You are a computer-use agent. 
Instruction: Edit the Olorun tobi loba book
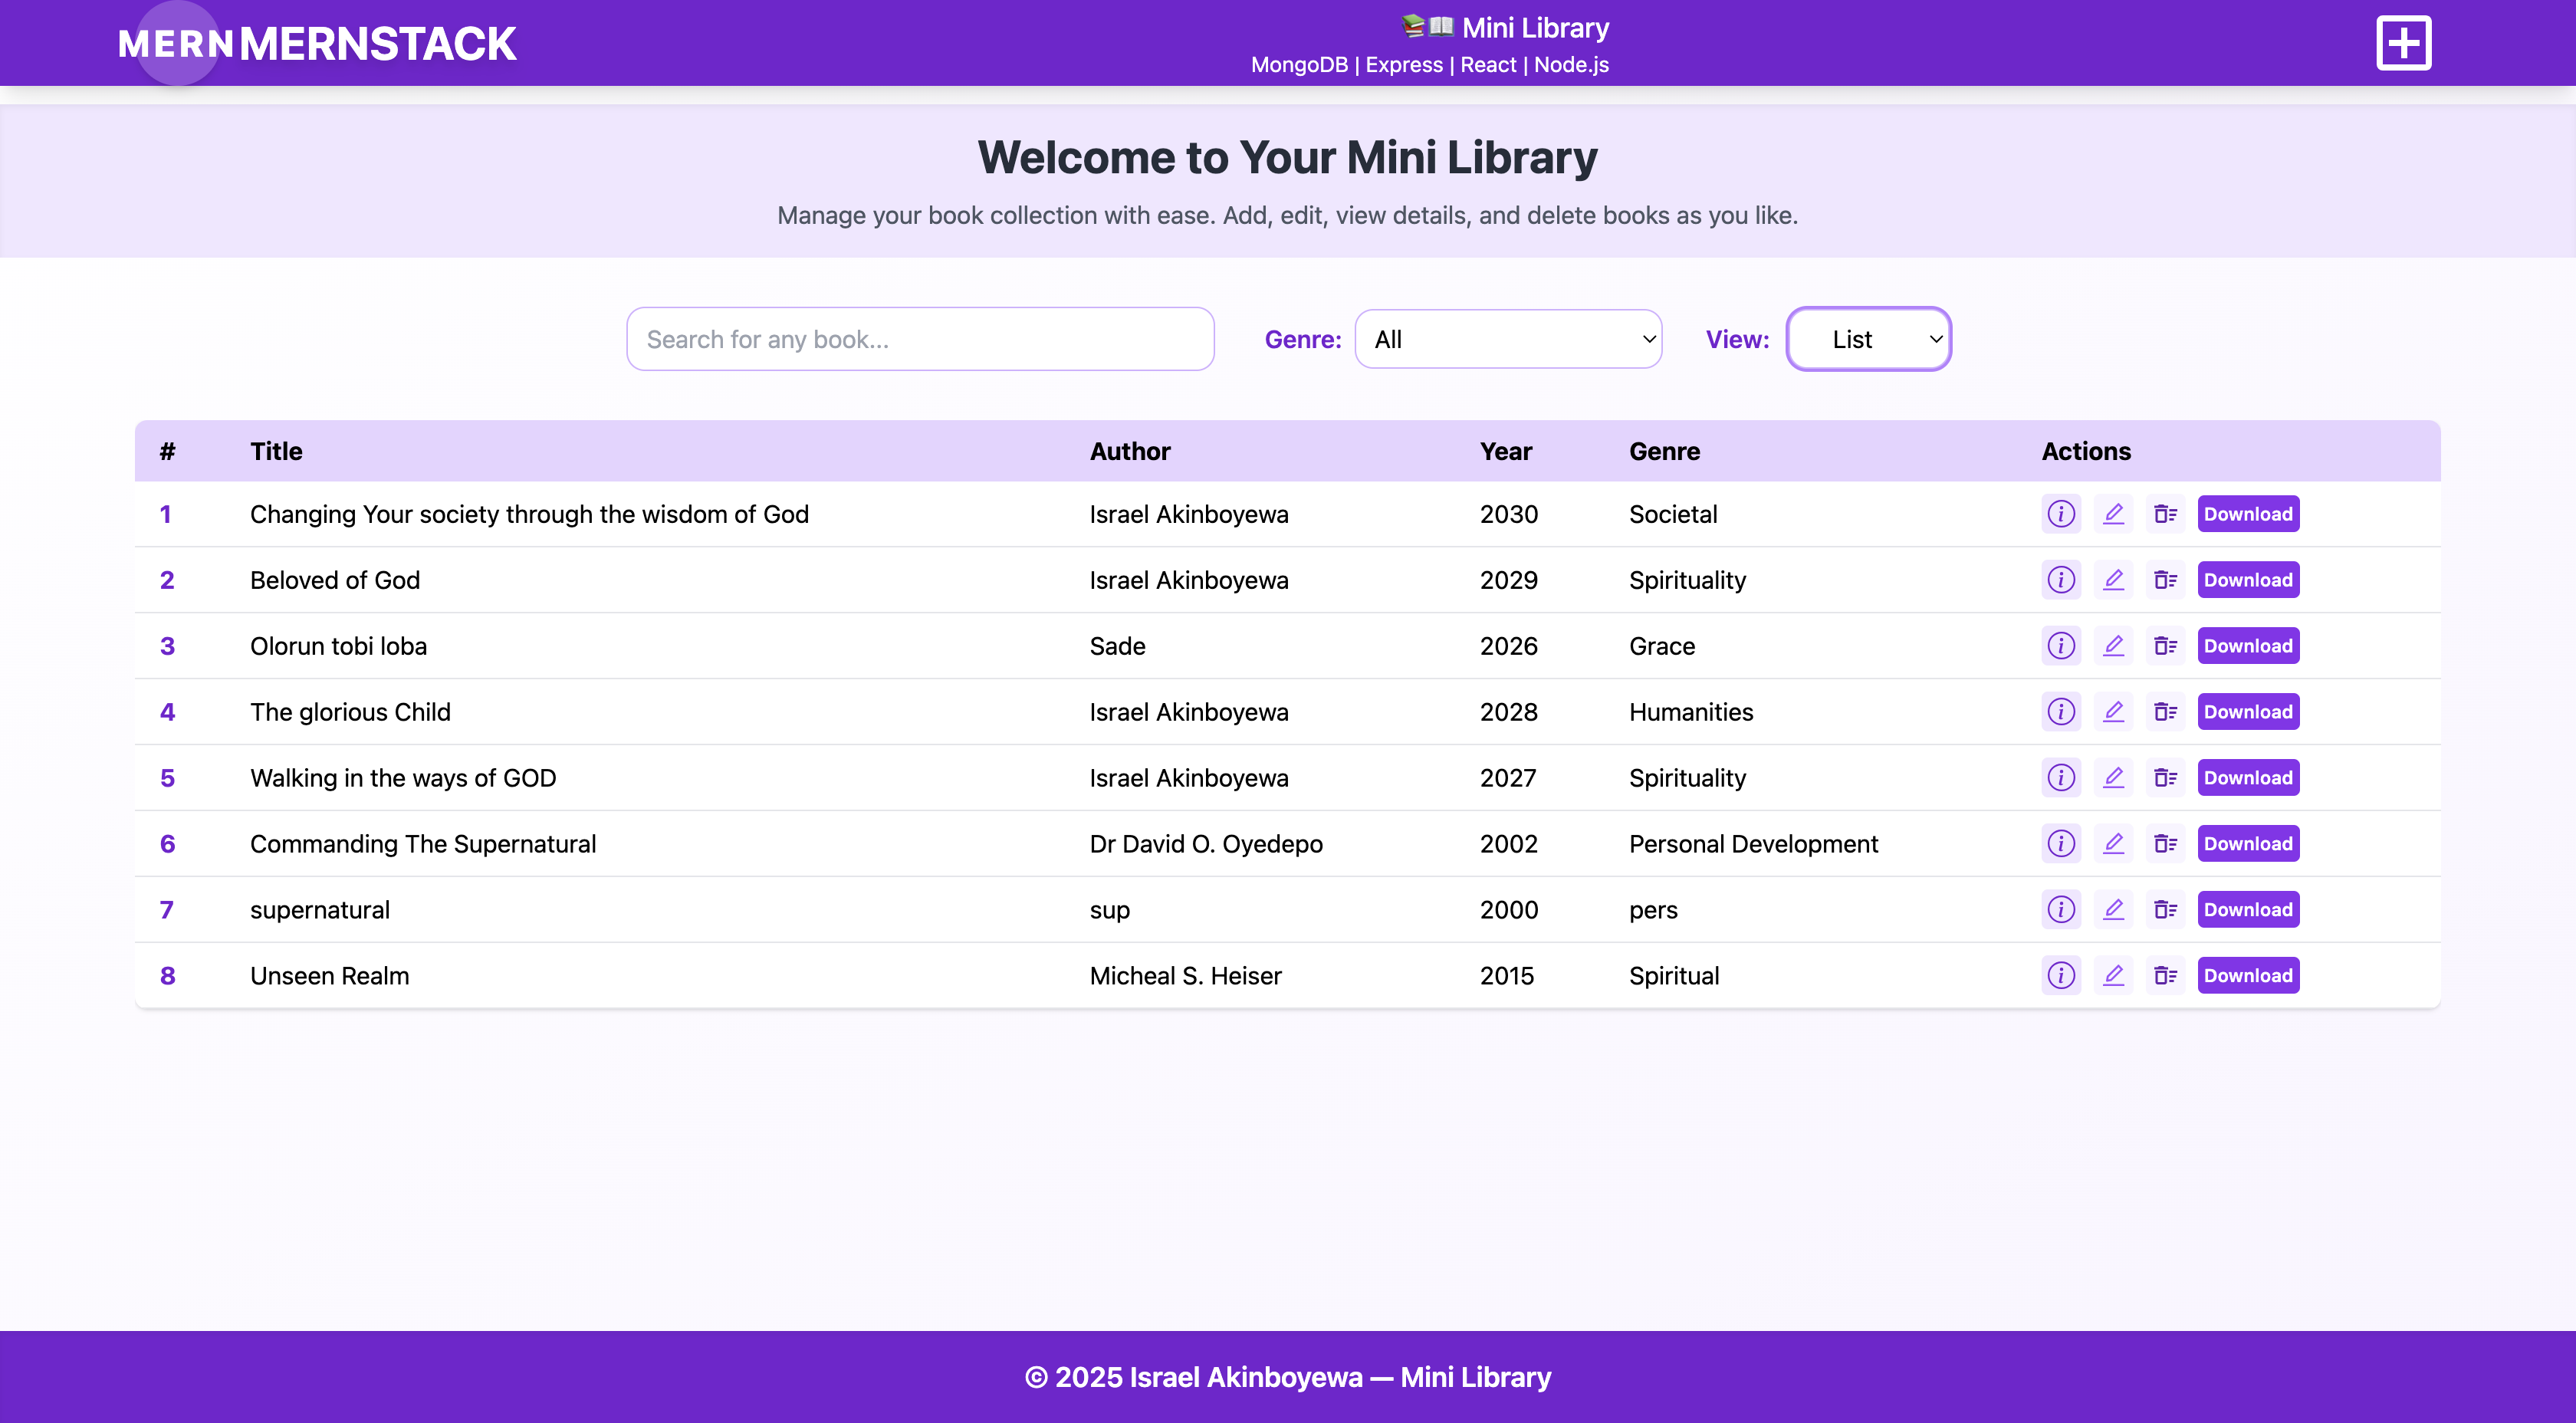pyautogui.click(x=2113, y=646)
